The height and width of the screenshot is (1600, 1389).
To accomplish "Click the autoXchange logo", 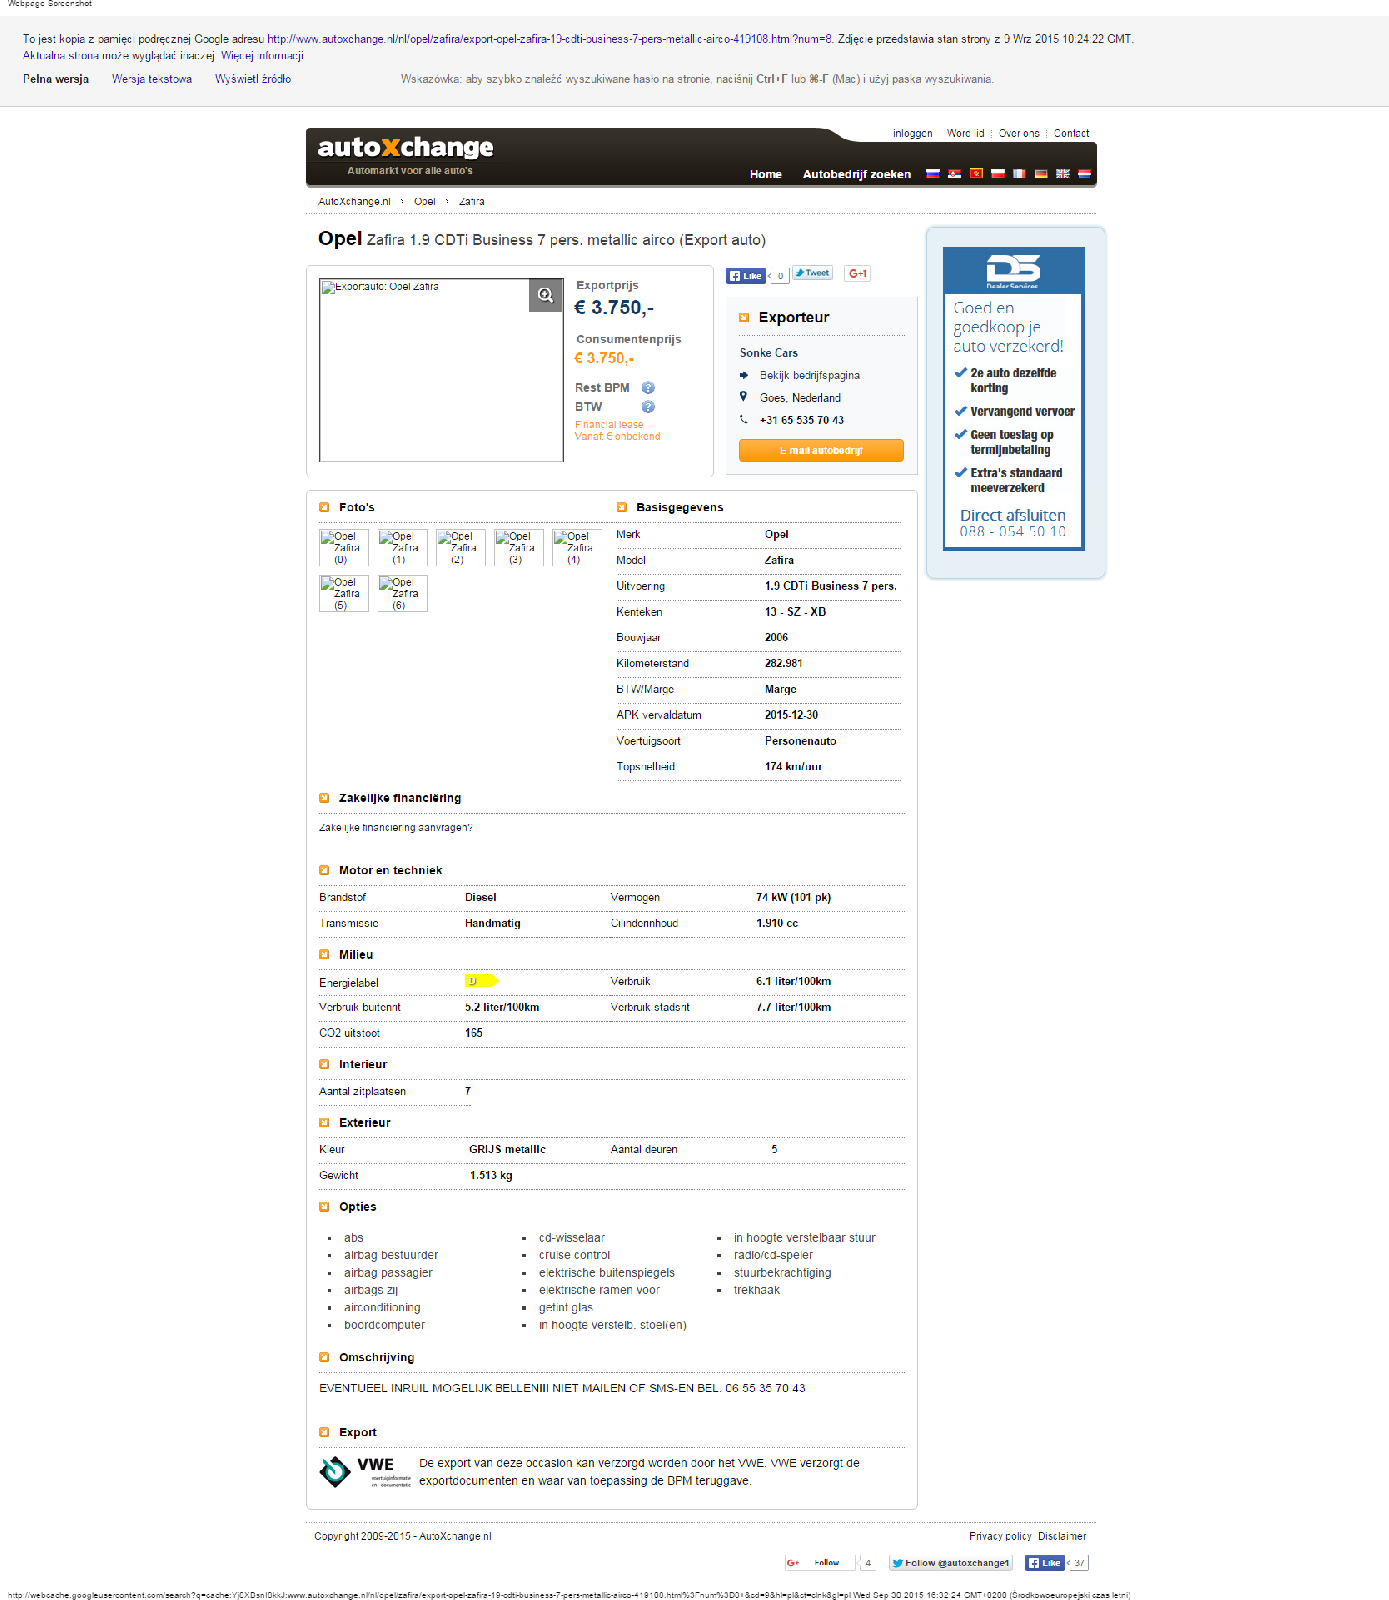I will coord(405,148).
